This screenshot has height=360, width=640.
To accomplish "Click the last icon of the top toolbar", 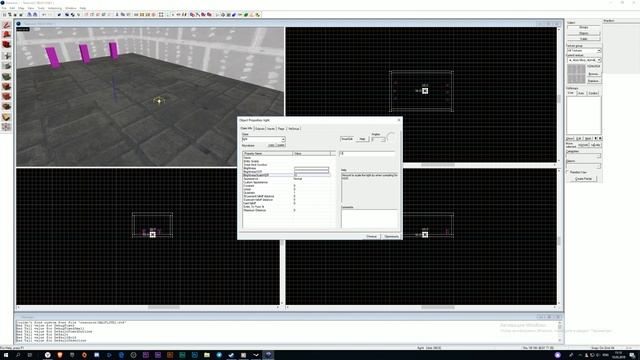I will [258, 15].
